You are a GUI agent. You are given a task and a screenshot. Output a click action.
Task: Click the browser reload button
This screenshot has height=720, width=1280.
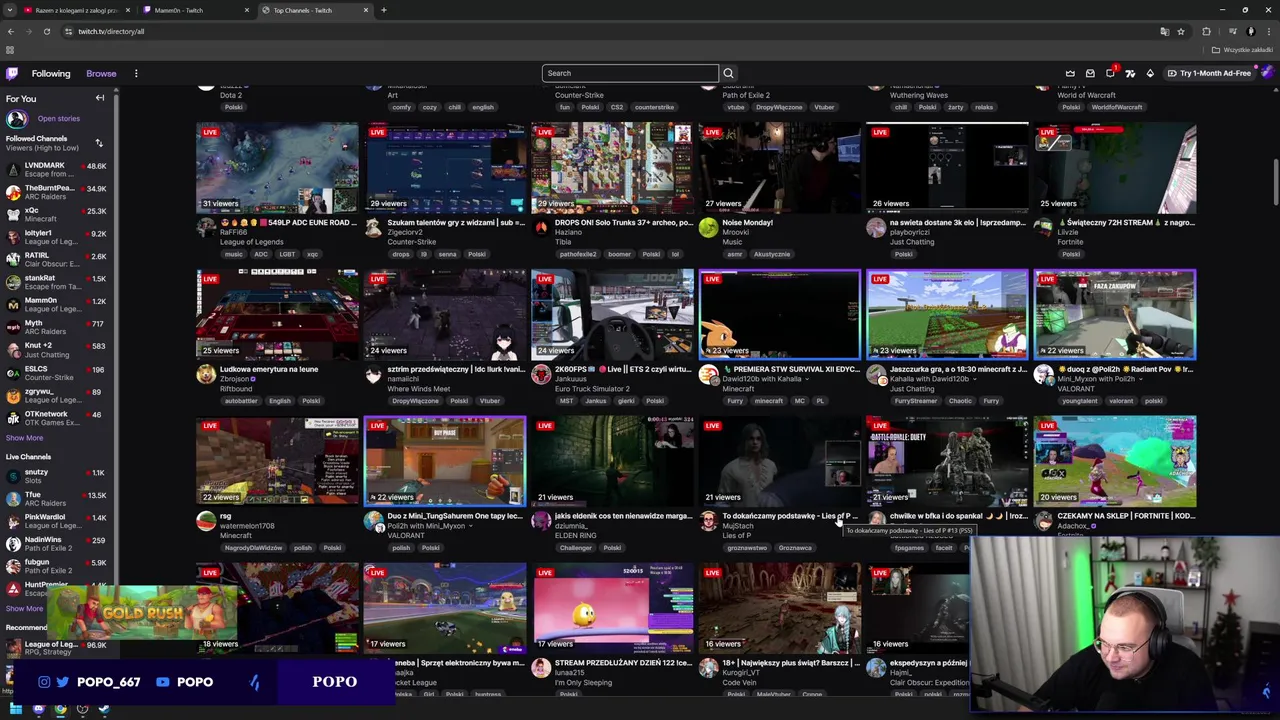click(x=46, y=31)
